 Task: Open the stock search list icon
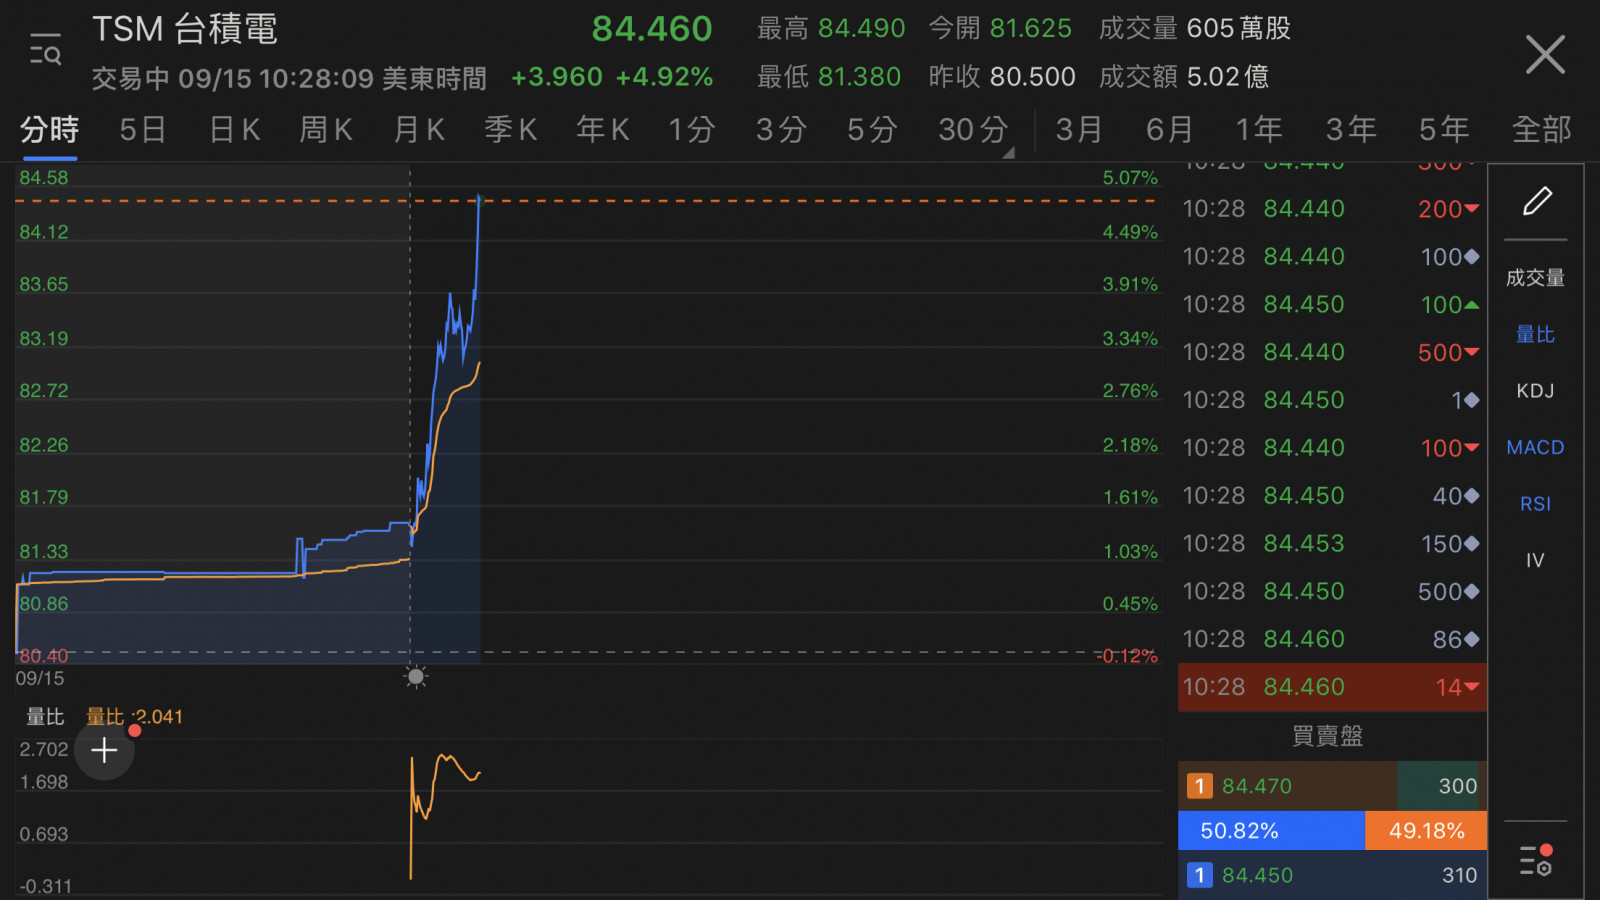click(45, 49)
